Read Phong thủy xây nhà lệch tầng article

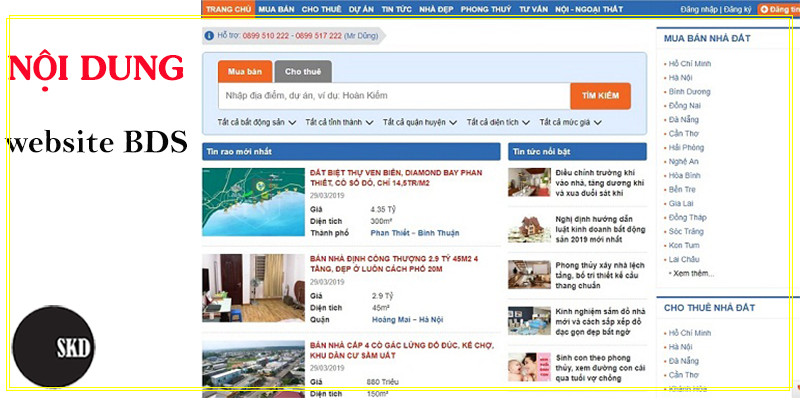[x=600, y=276]
